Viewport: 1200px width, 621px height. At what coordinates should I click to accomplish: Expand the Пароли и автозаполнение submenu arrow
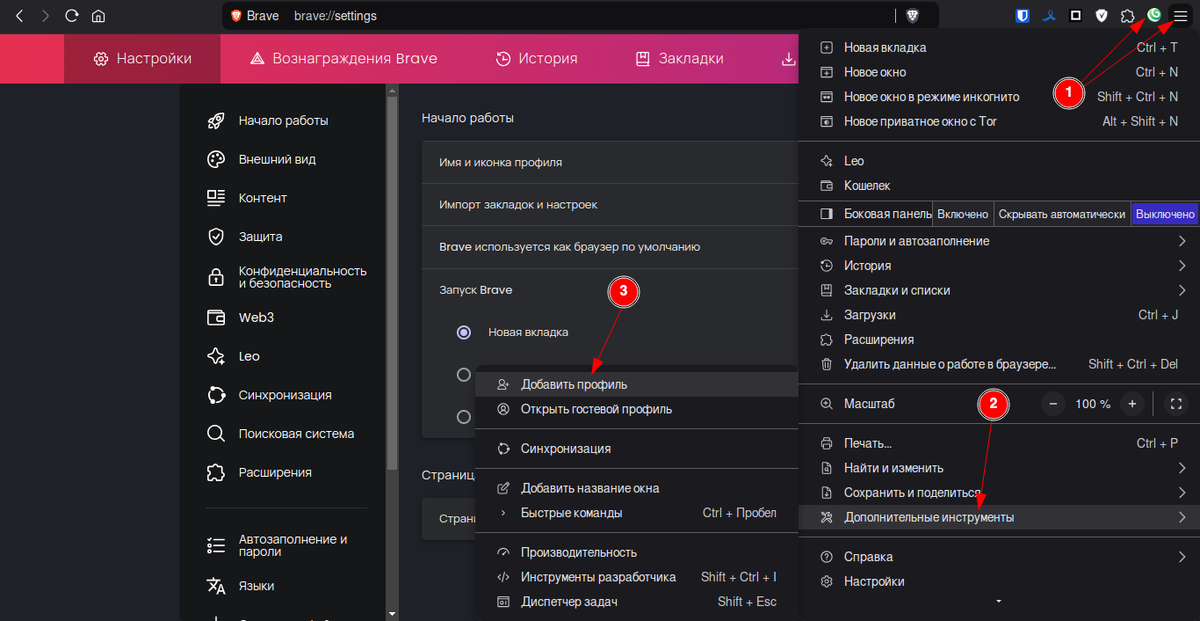(1182, 241)
